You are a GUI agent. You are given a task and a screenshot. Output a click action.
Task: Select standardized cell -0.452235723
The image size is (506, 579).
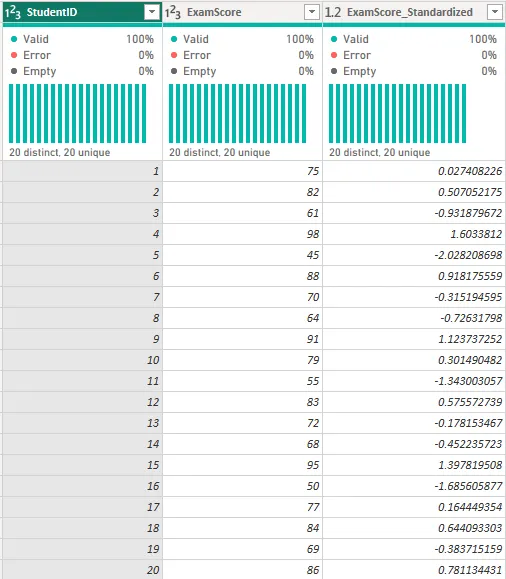(414, 444)
